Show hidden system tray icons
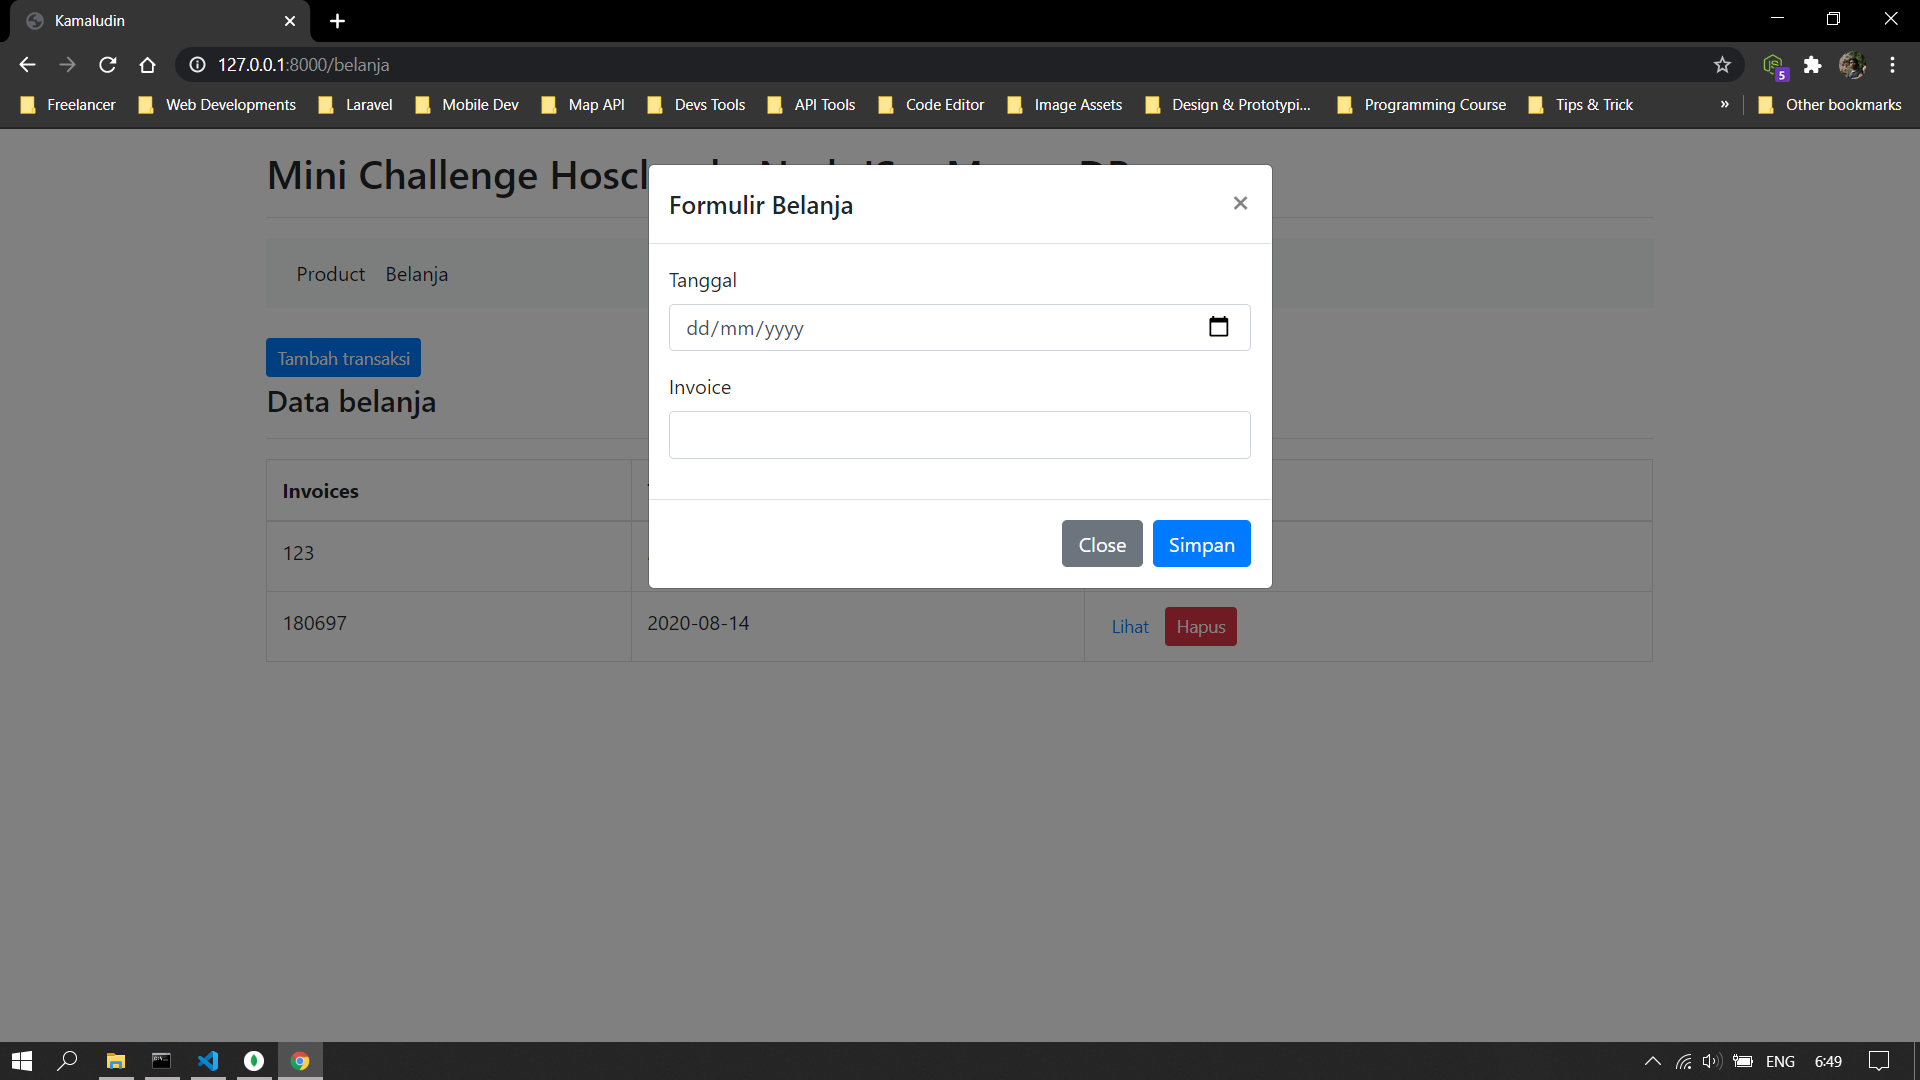1920x1080 pixels. 1652,1061
